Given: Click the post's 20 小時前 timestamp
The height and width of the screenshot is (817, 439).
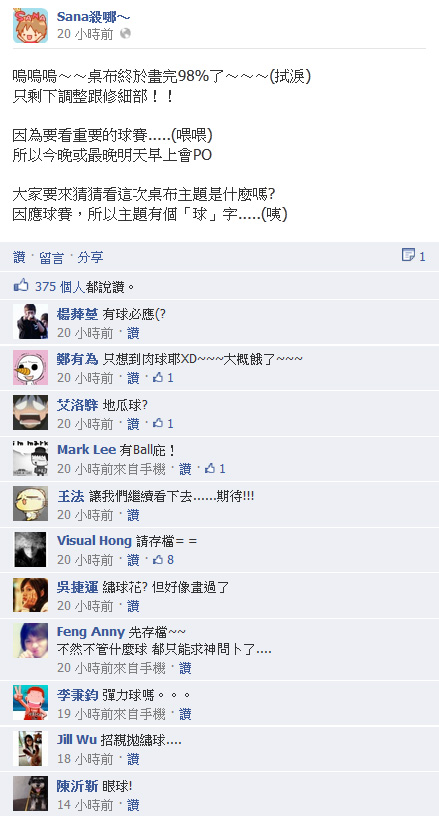Looking at the screenshot, I should (x=85, y=34).
